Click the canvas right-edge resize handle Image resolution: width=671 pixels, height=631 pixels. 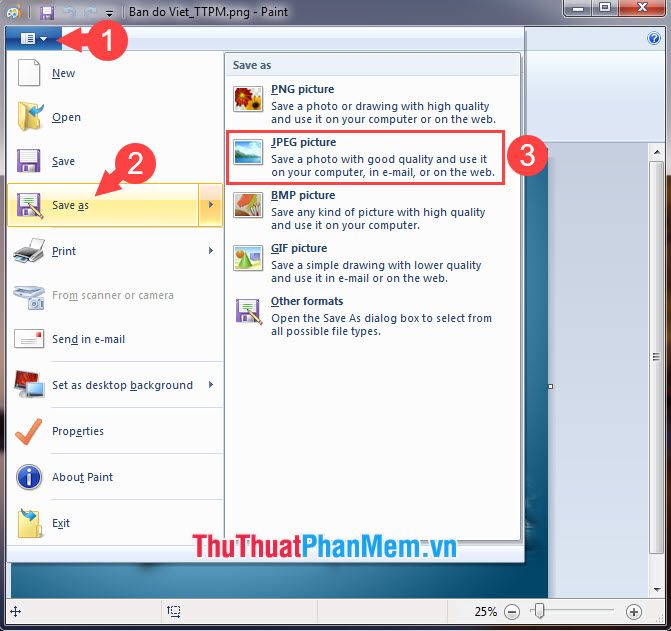[551, 386]
